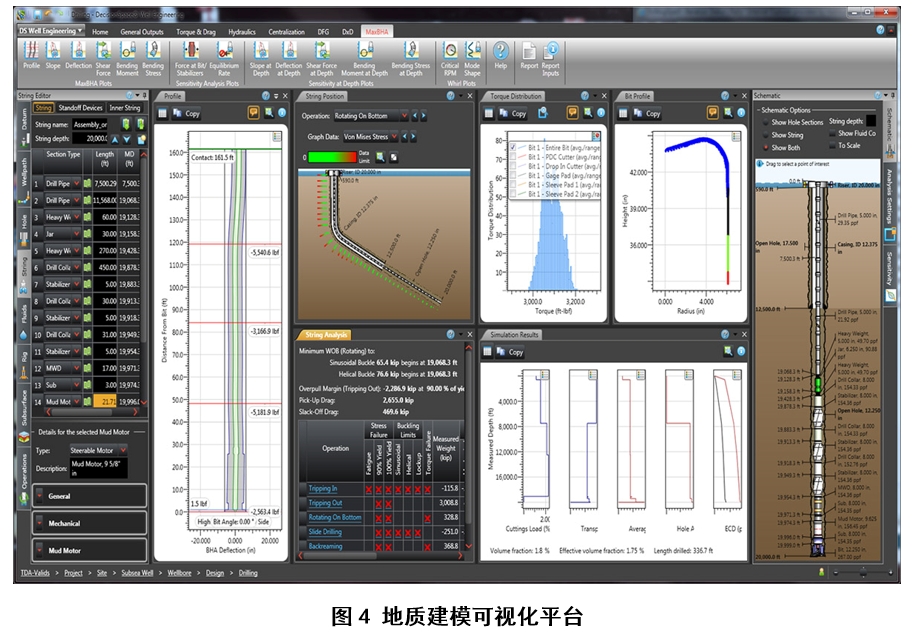Screen dimensions: 912x634
Task: Enable the Bit 1 - Sleeve Pad 1 series
Action: [x=513, y=185]
